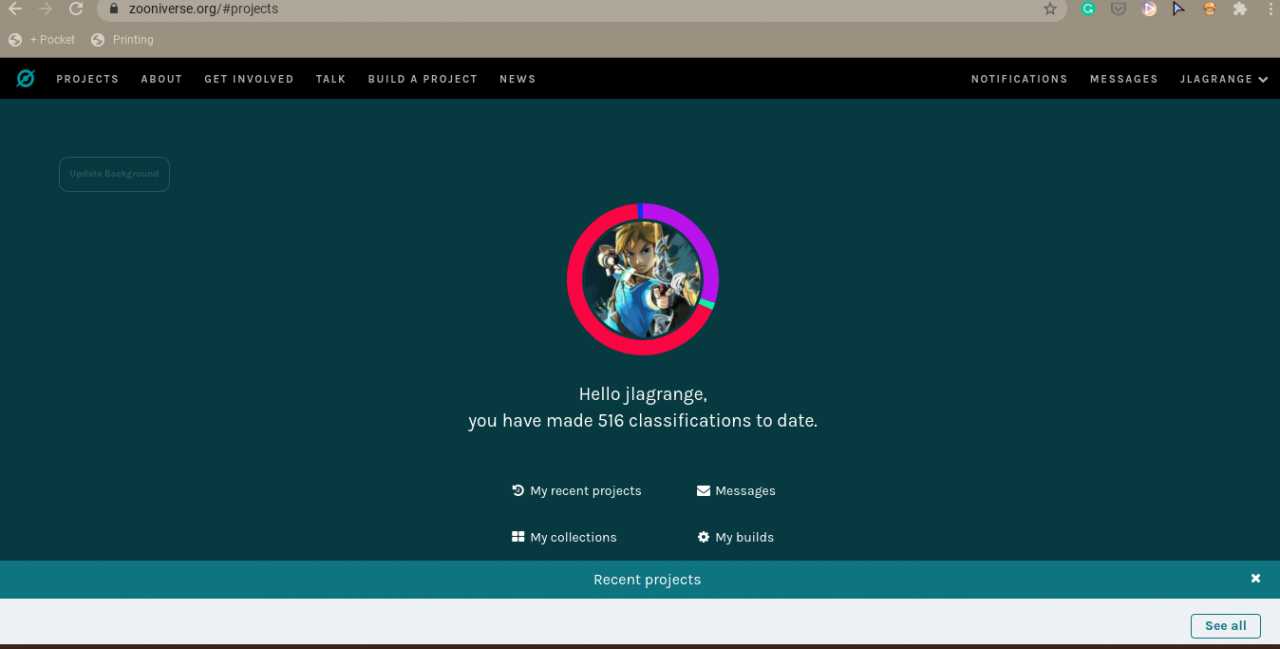Viewport: 1280px width, 649px height.
Task: Open the Extensions puzzle piece menu
Action: pyautogui.click(x=1240, y=9)
